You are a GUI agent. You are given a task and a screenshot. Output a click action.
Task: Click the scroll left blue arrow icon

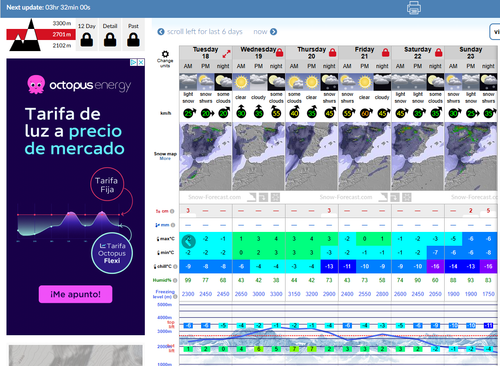click(x=161, y=32)
